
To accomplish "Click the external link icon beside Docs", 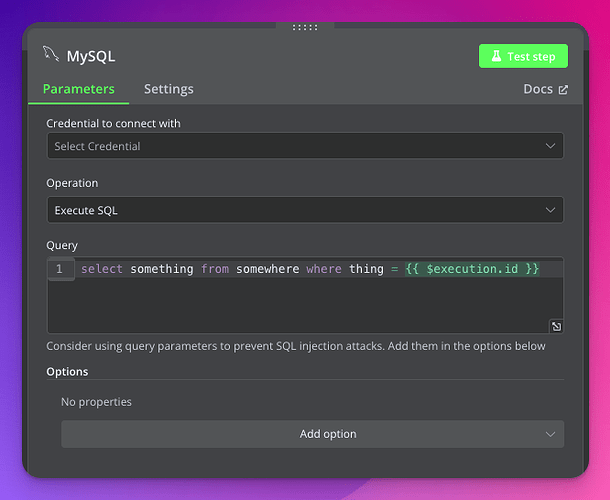I will point(563,90).
